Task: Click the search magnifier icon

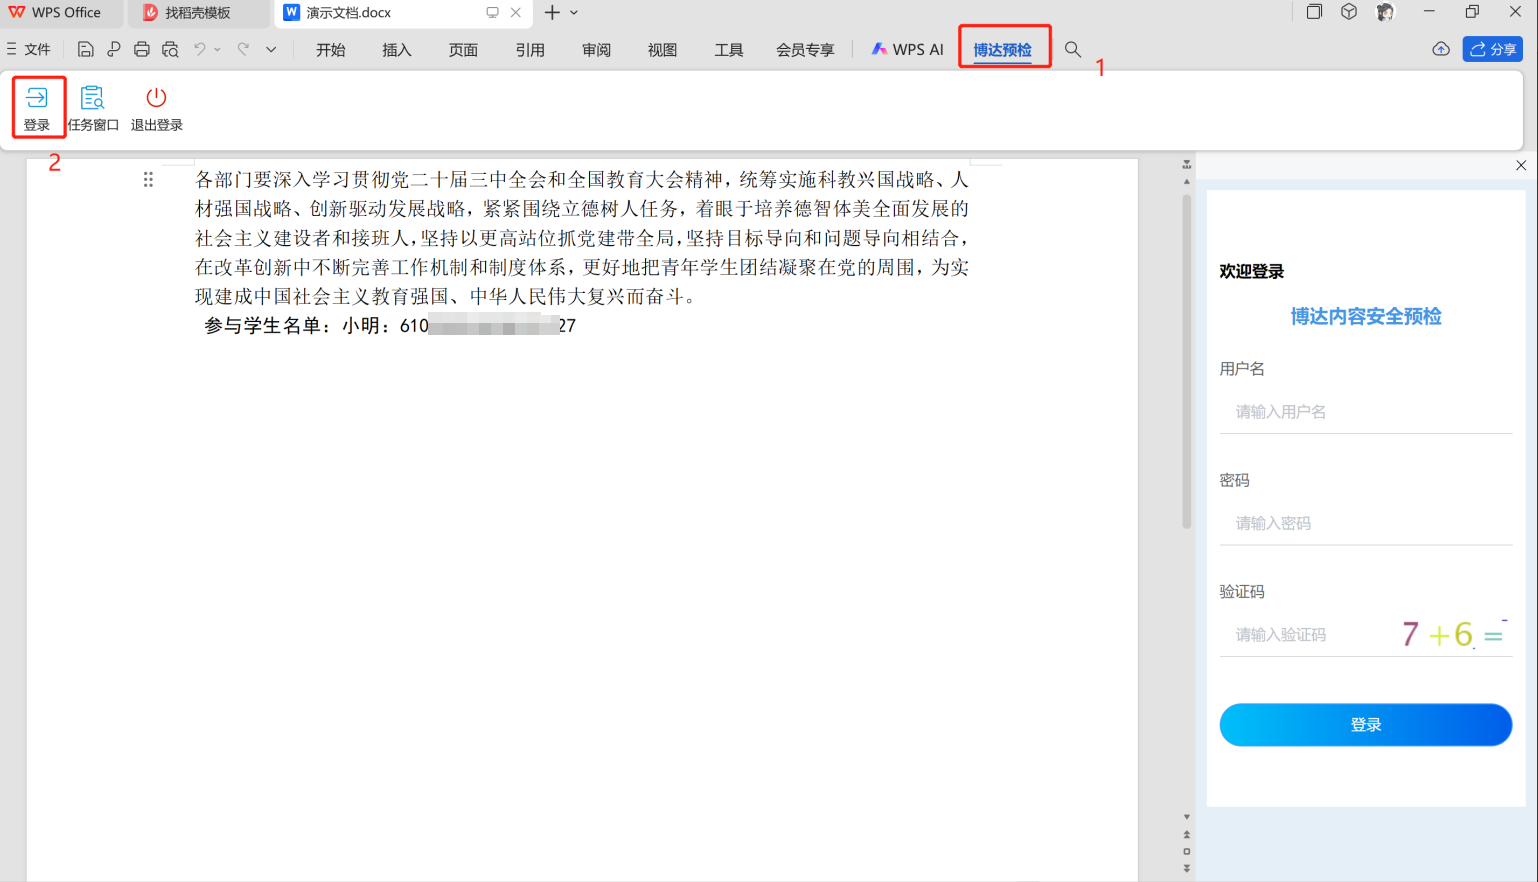Action: 1072,49
